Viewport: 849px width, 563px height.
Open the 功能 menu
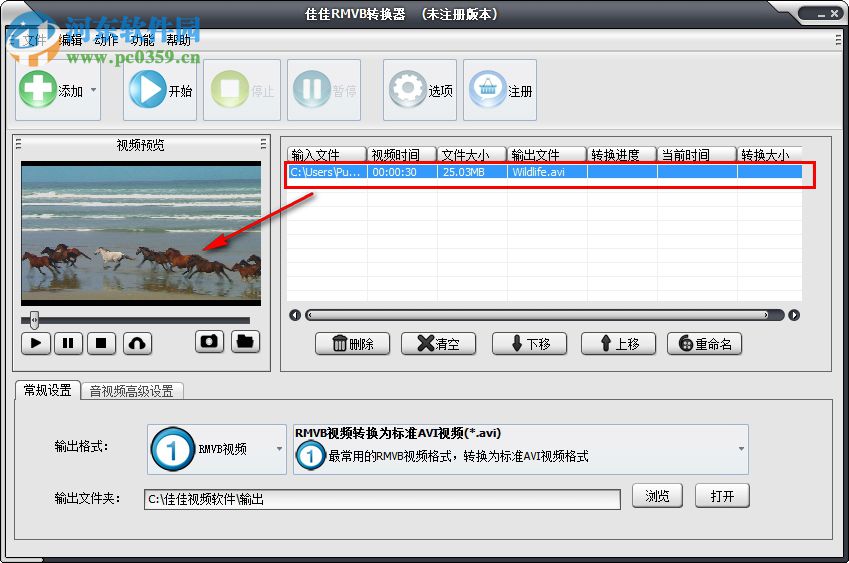142,40
